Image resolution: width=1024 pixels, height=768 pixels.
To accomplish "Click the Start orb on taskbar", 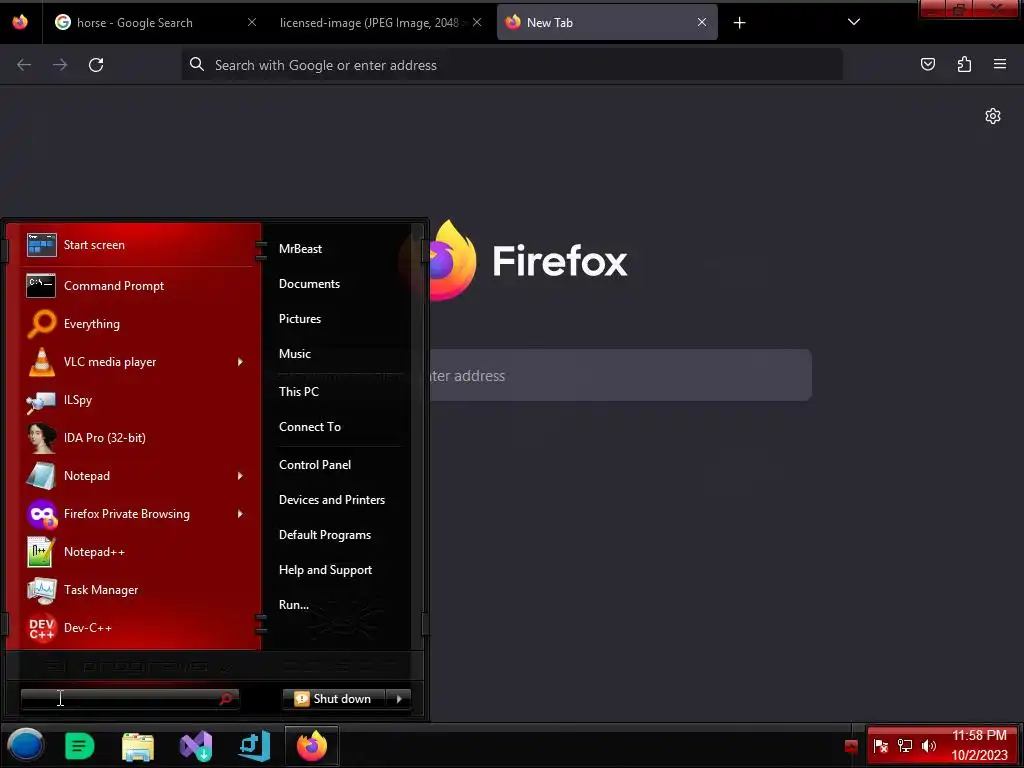I will [25, 745].
